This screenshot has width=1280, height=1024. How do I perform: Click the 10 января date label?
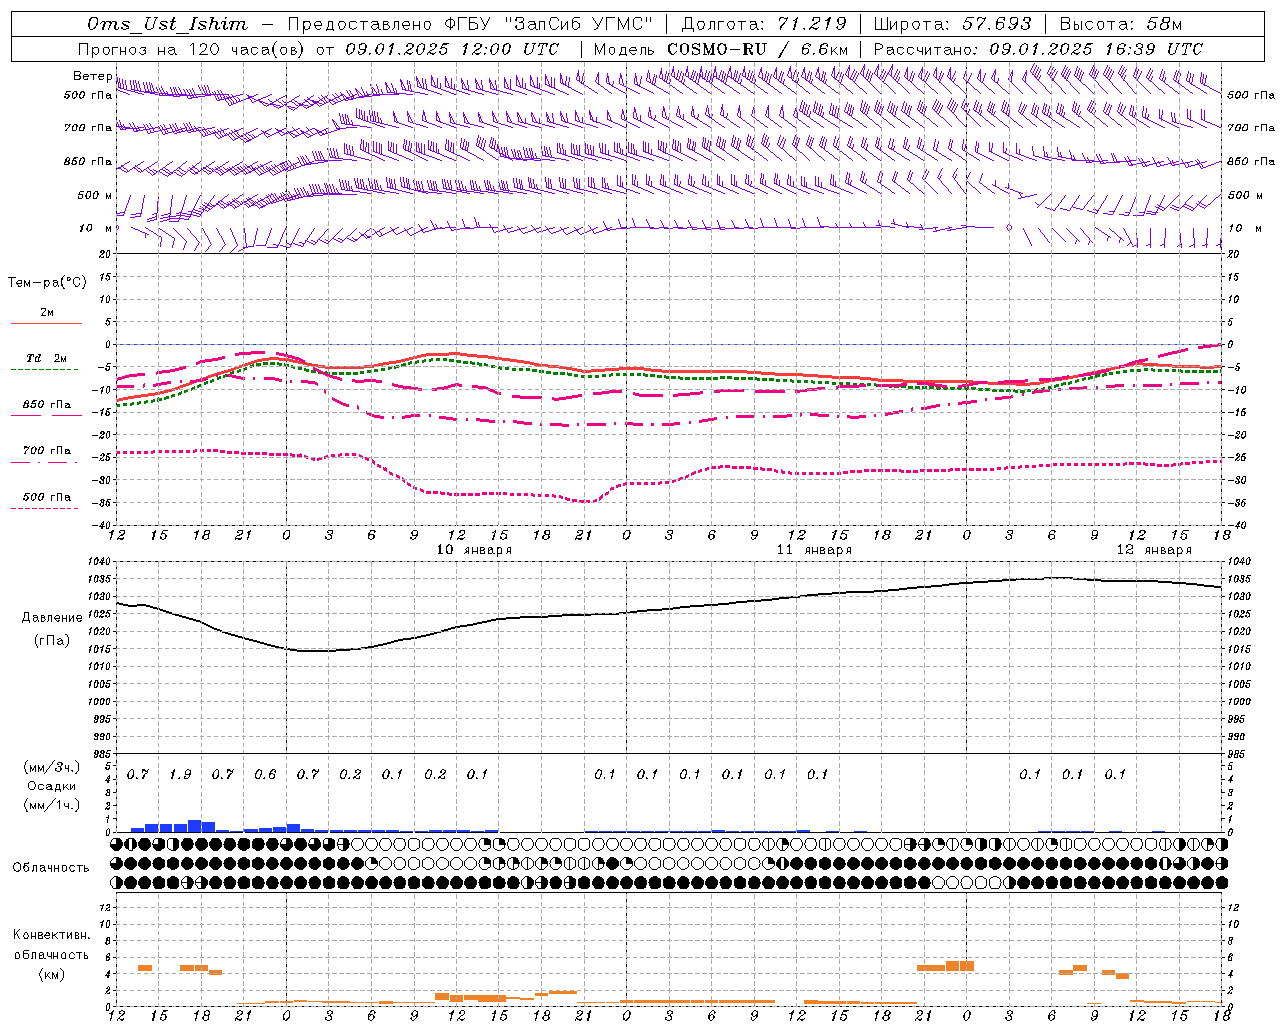(474, 550)
